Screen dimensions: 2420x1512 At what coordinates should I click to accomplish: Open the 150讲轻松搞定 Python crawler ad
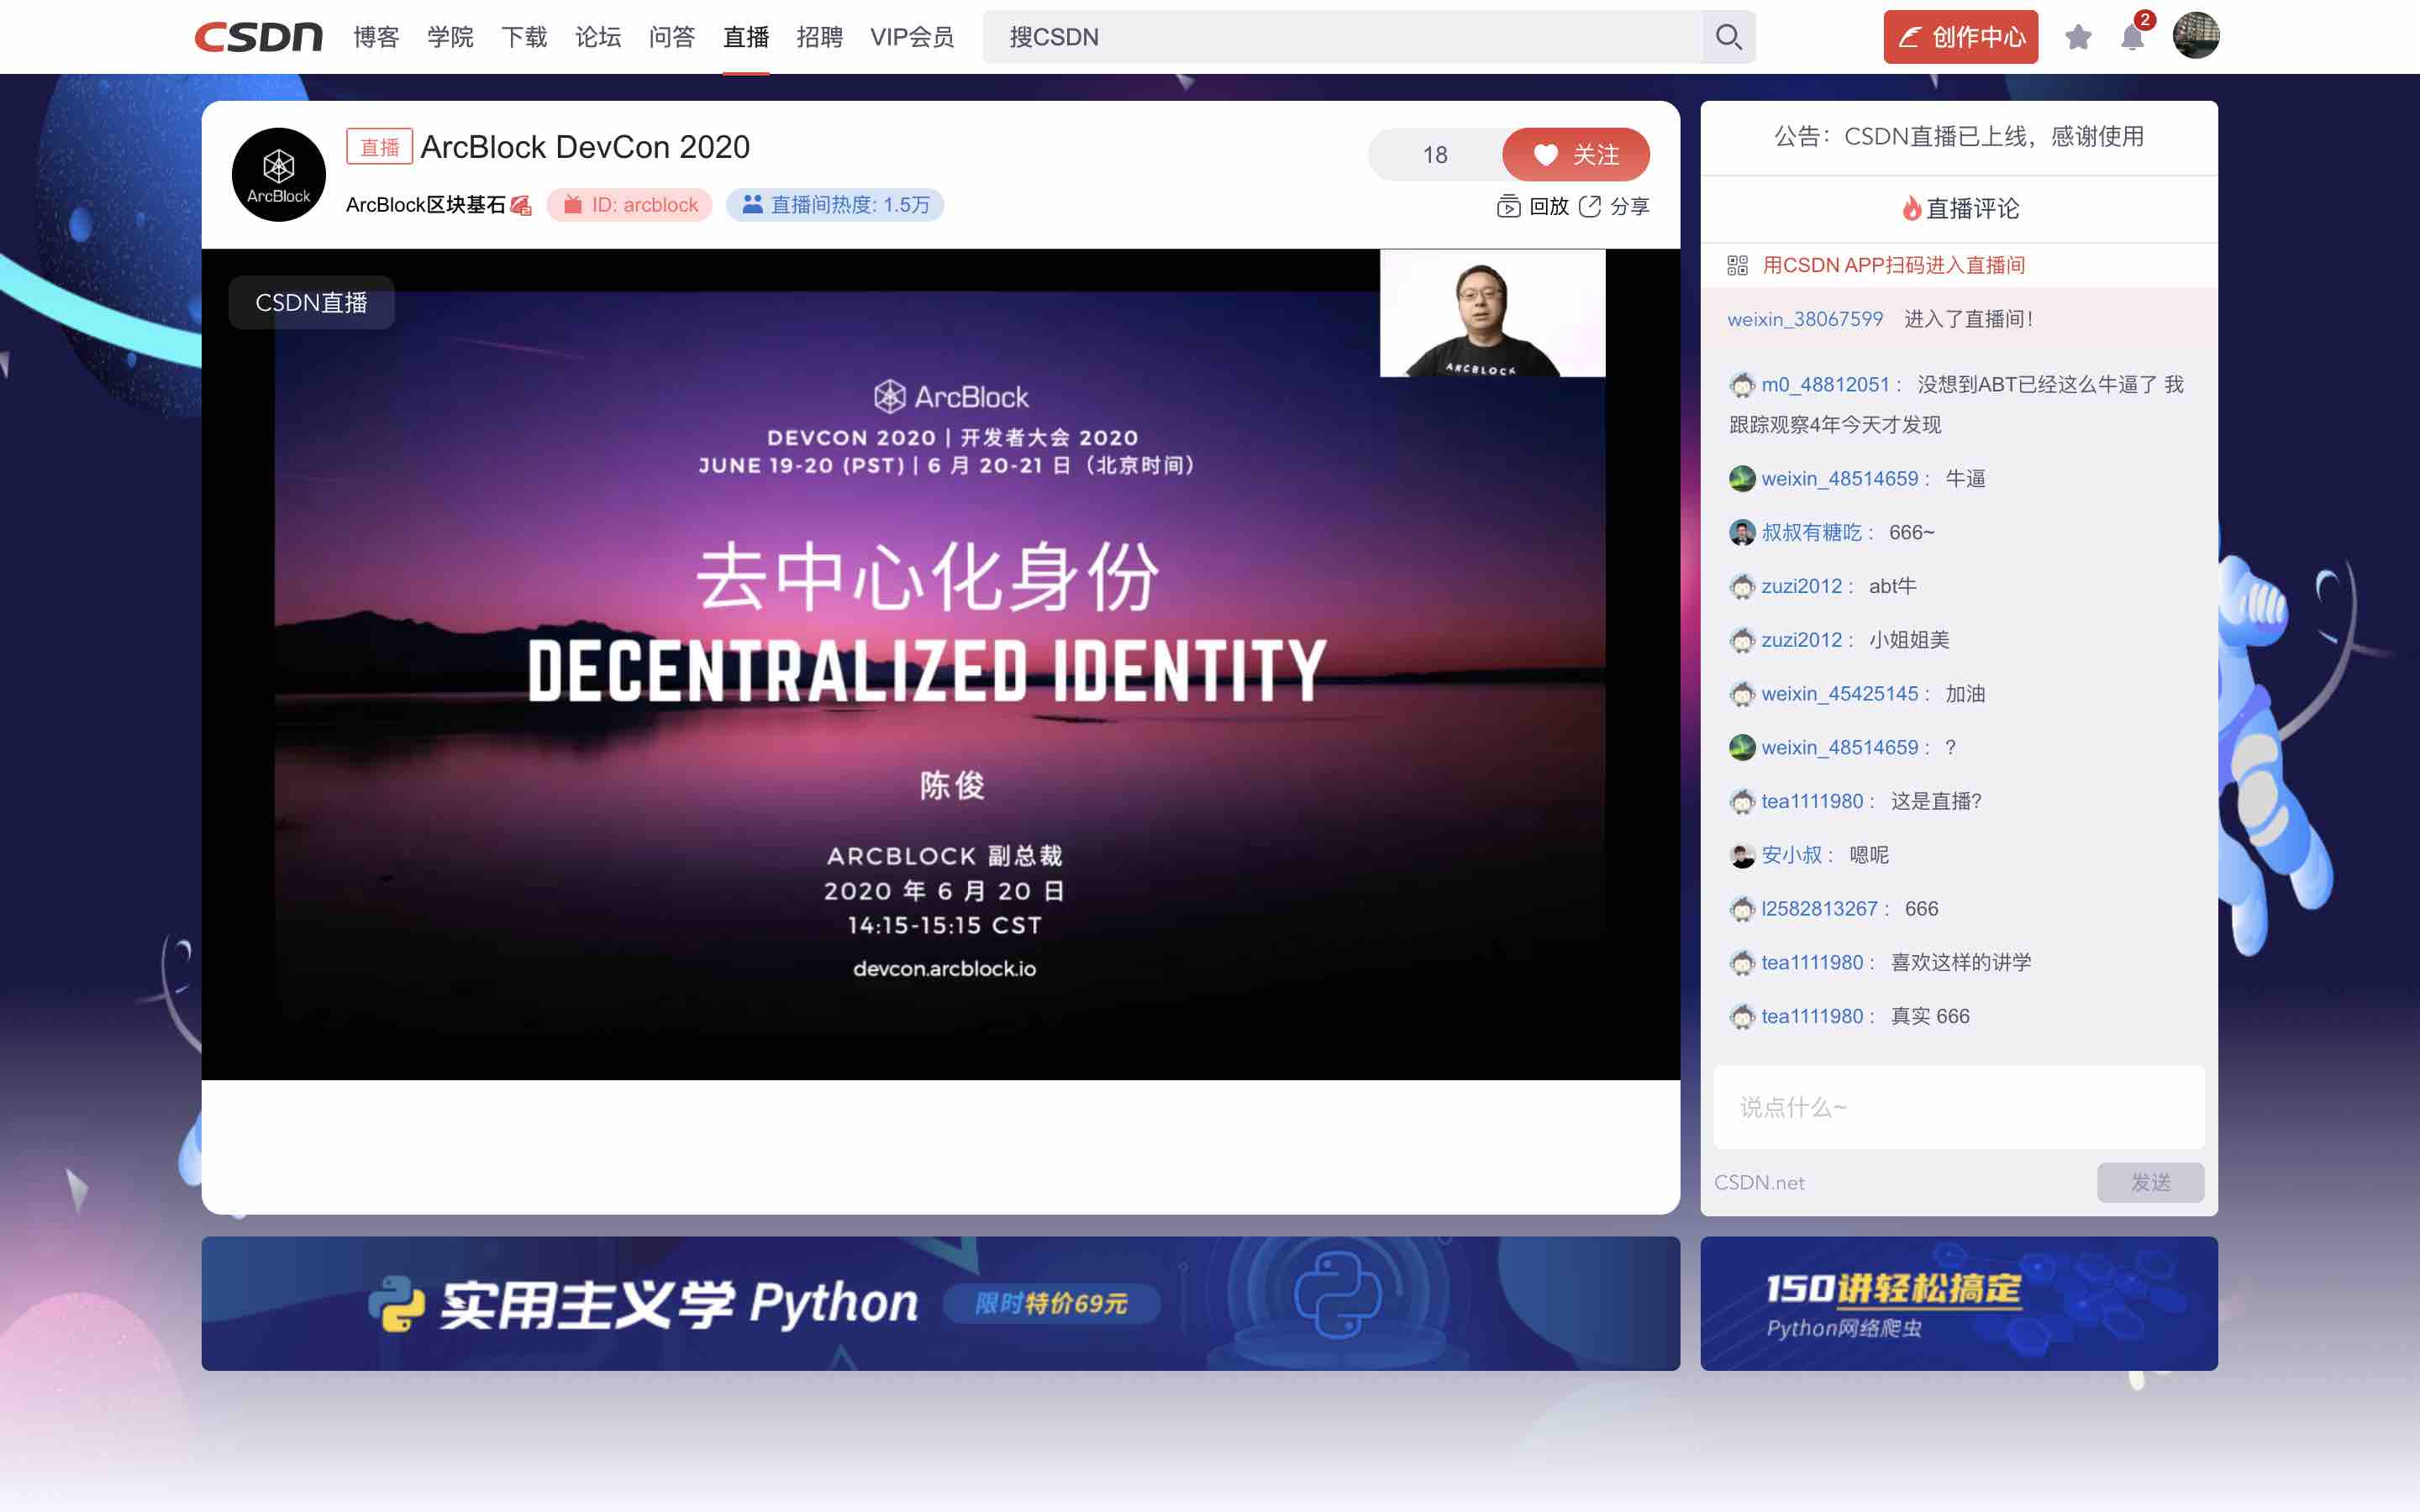click(1958, 1303)
